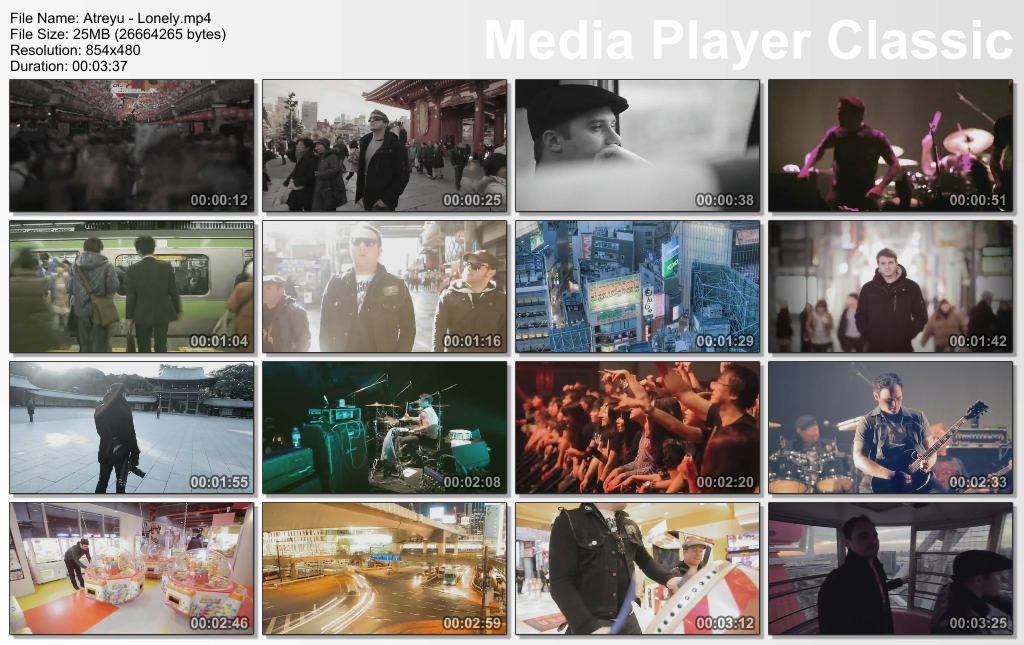Choose the thumbnail stamped 00:01:42
The image size is (1024, 645).
890,287
